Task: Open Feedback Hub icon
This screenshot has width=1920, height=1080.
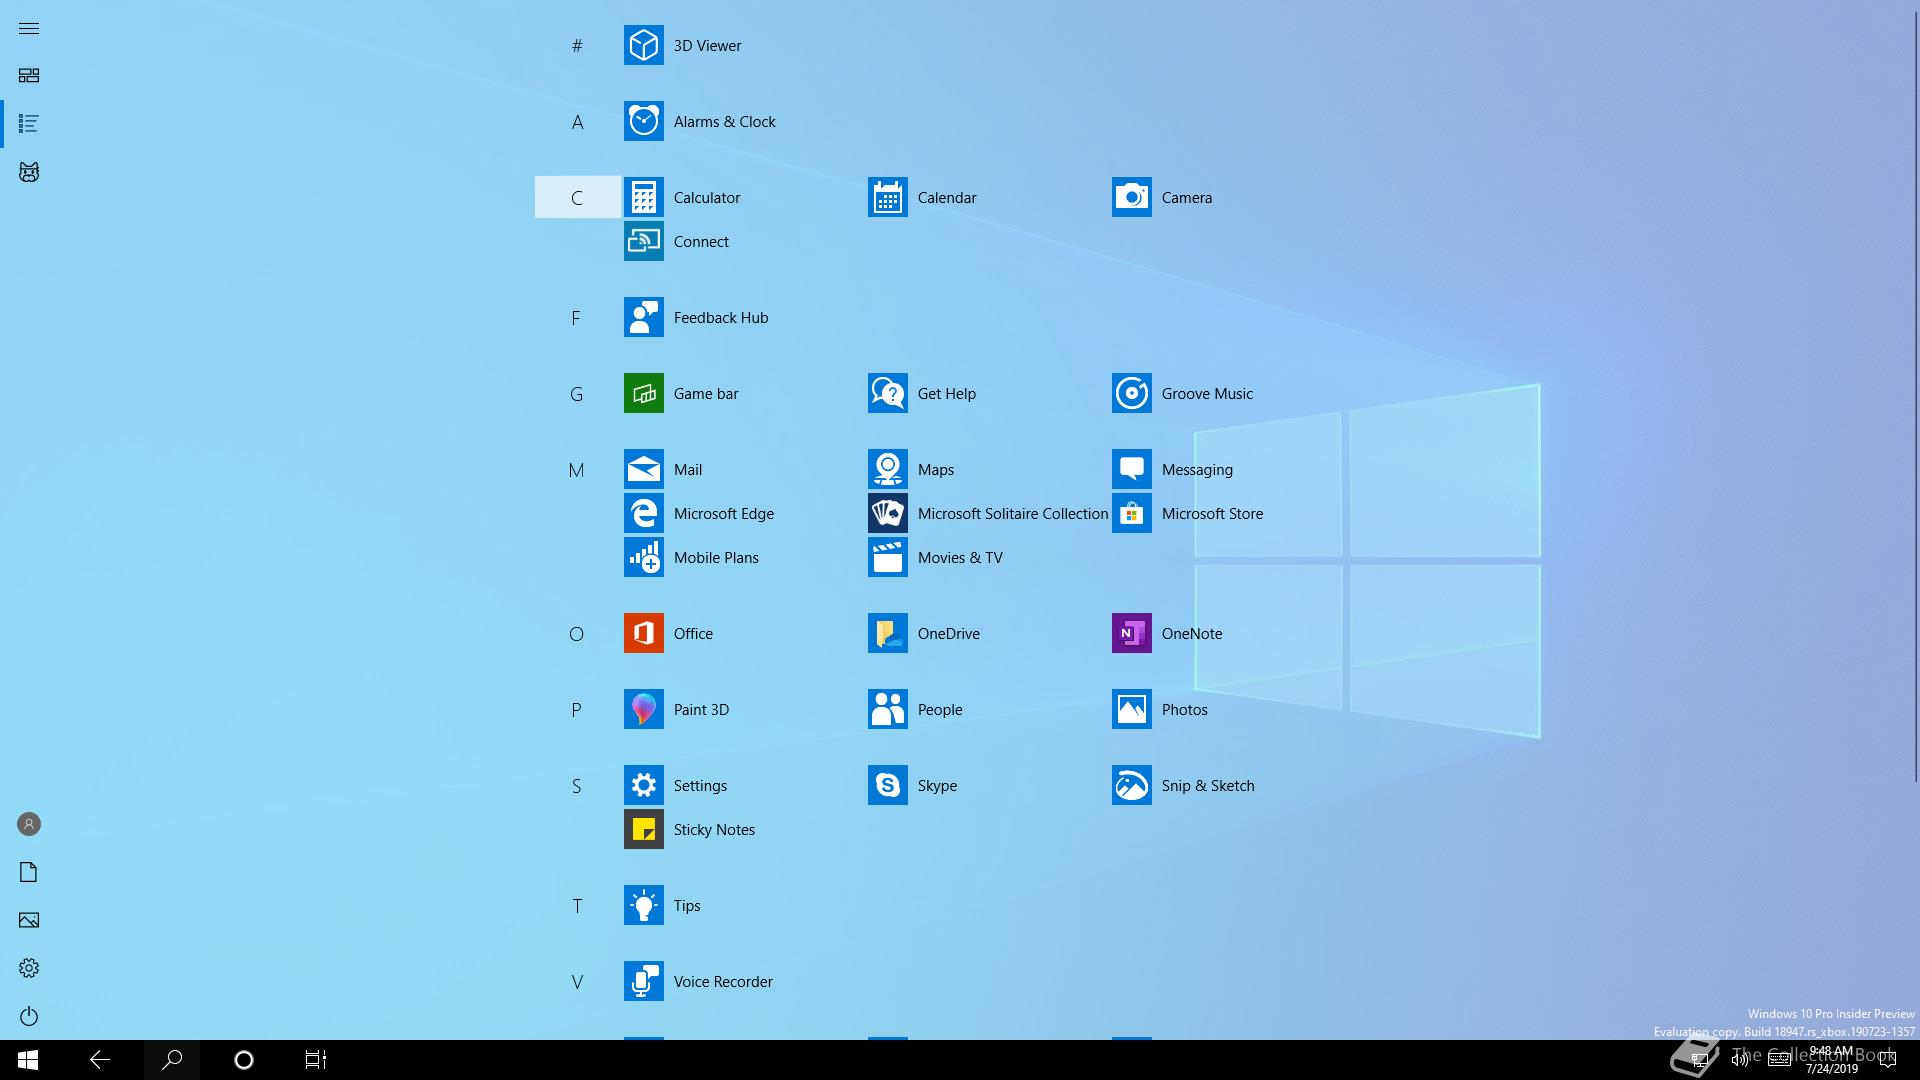Action: [643, 317]
